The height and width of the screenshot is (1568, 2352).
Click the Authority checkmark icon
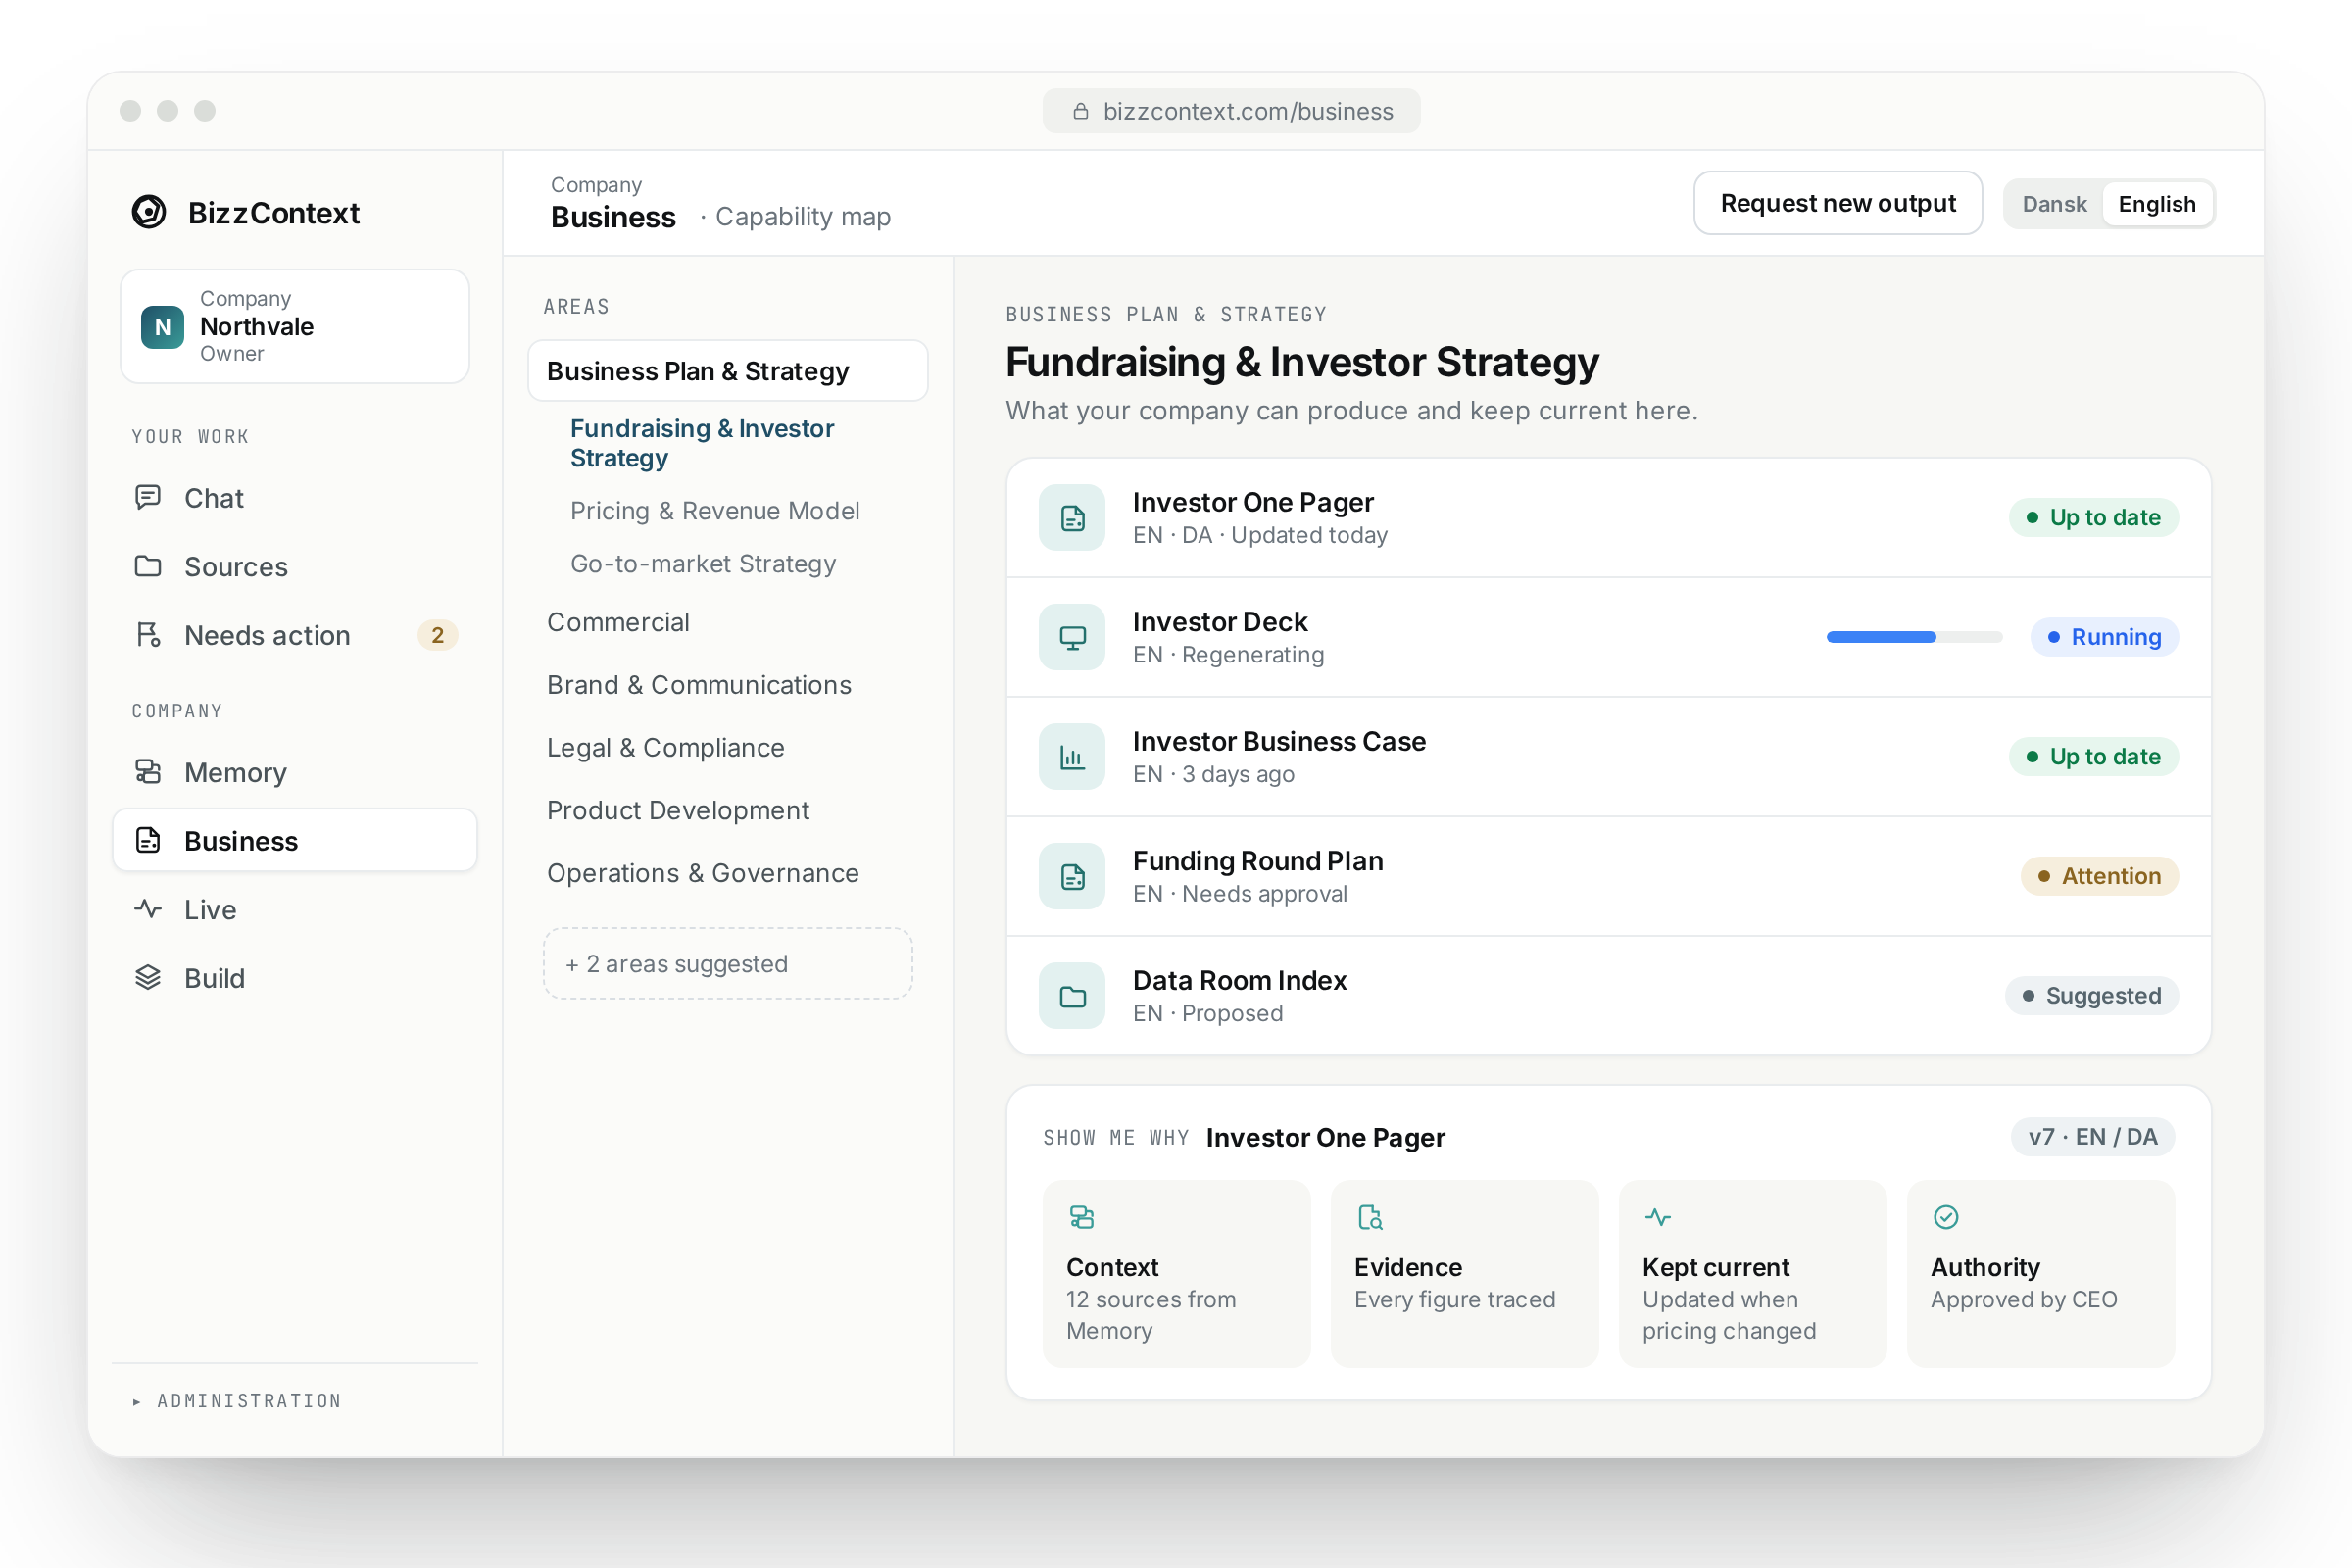coord(1945,1217)
